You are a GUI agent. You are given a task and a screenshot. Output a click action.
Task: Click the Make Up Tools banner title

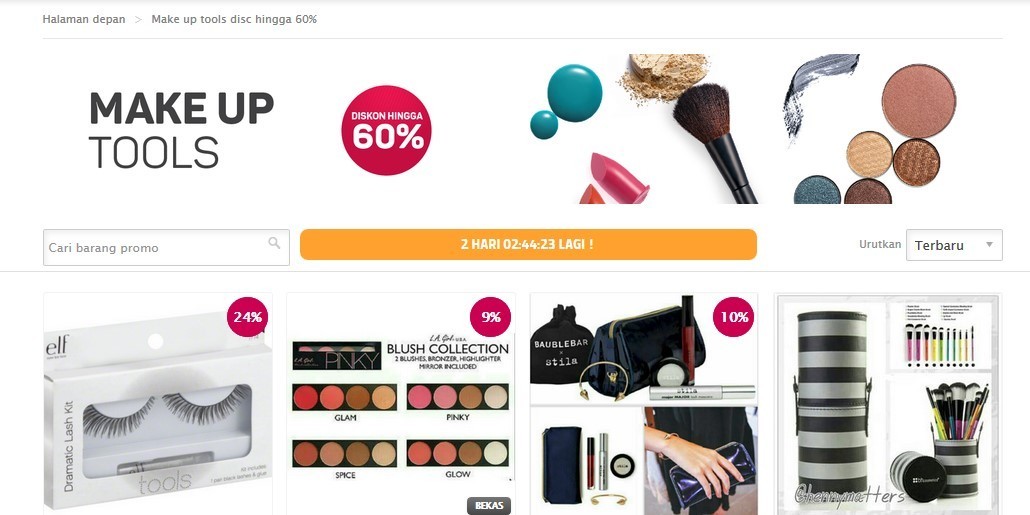pos(181,130)
